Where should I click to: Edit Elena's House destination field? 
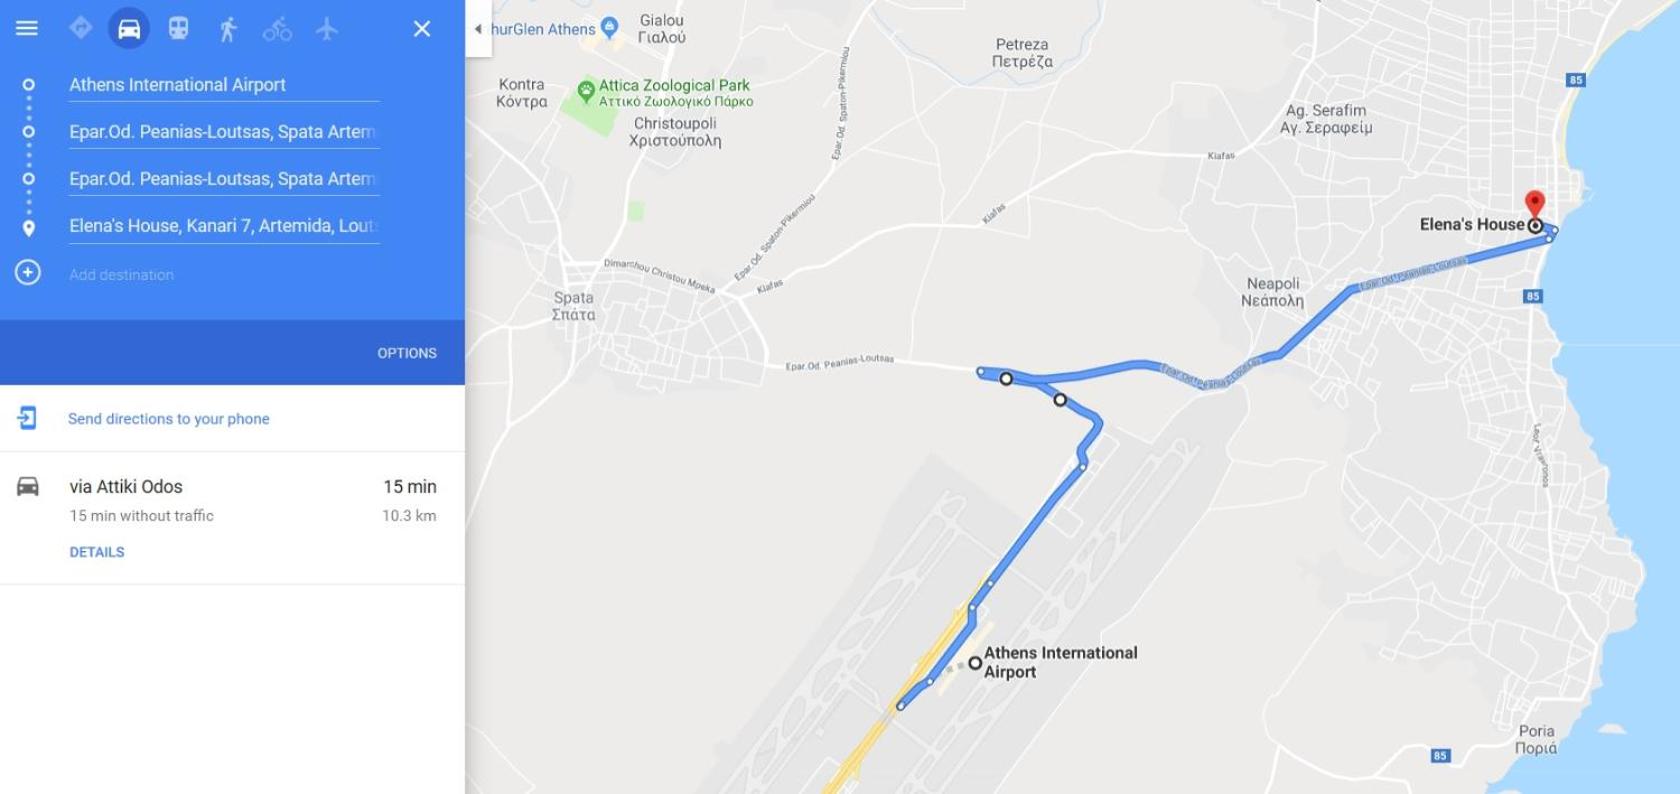(224, 226)
